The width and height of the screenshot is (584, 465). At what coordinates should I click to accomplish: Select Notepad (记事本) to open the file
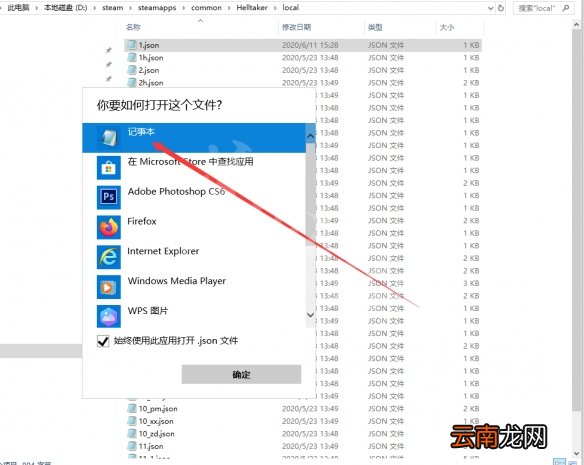tap(194, 137)
